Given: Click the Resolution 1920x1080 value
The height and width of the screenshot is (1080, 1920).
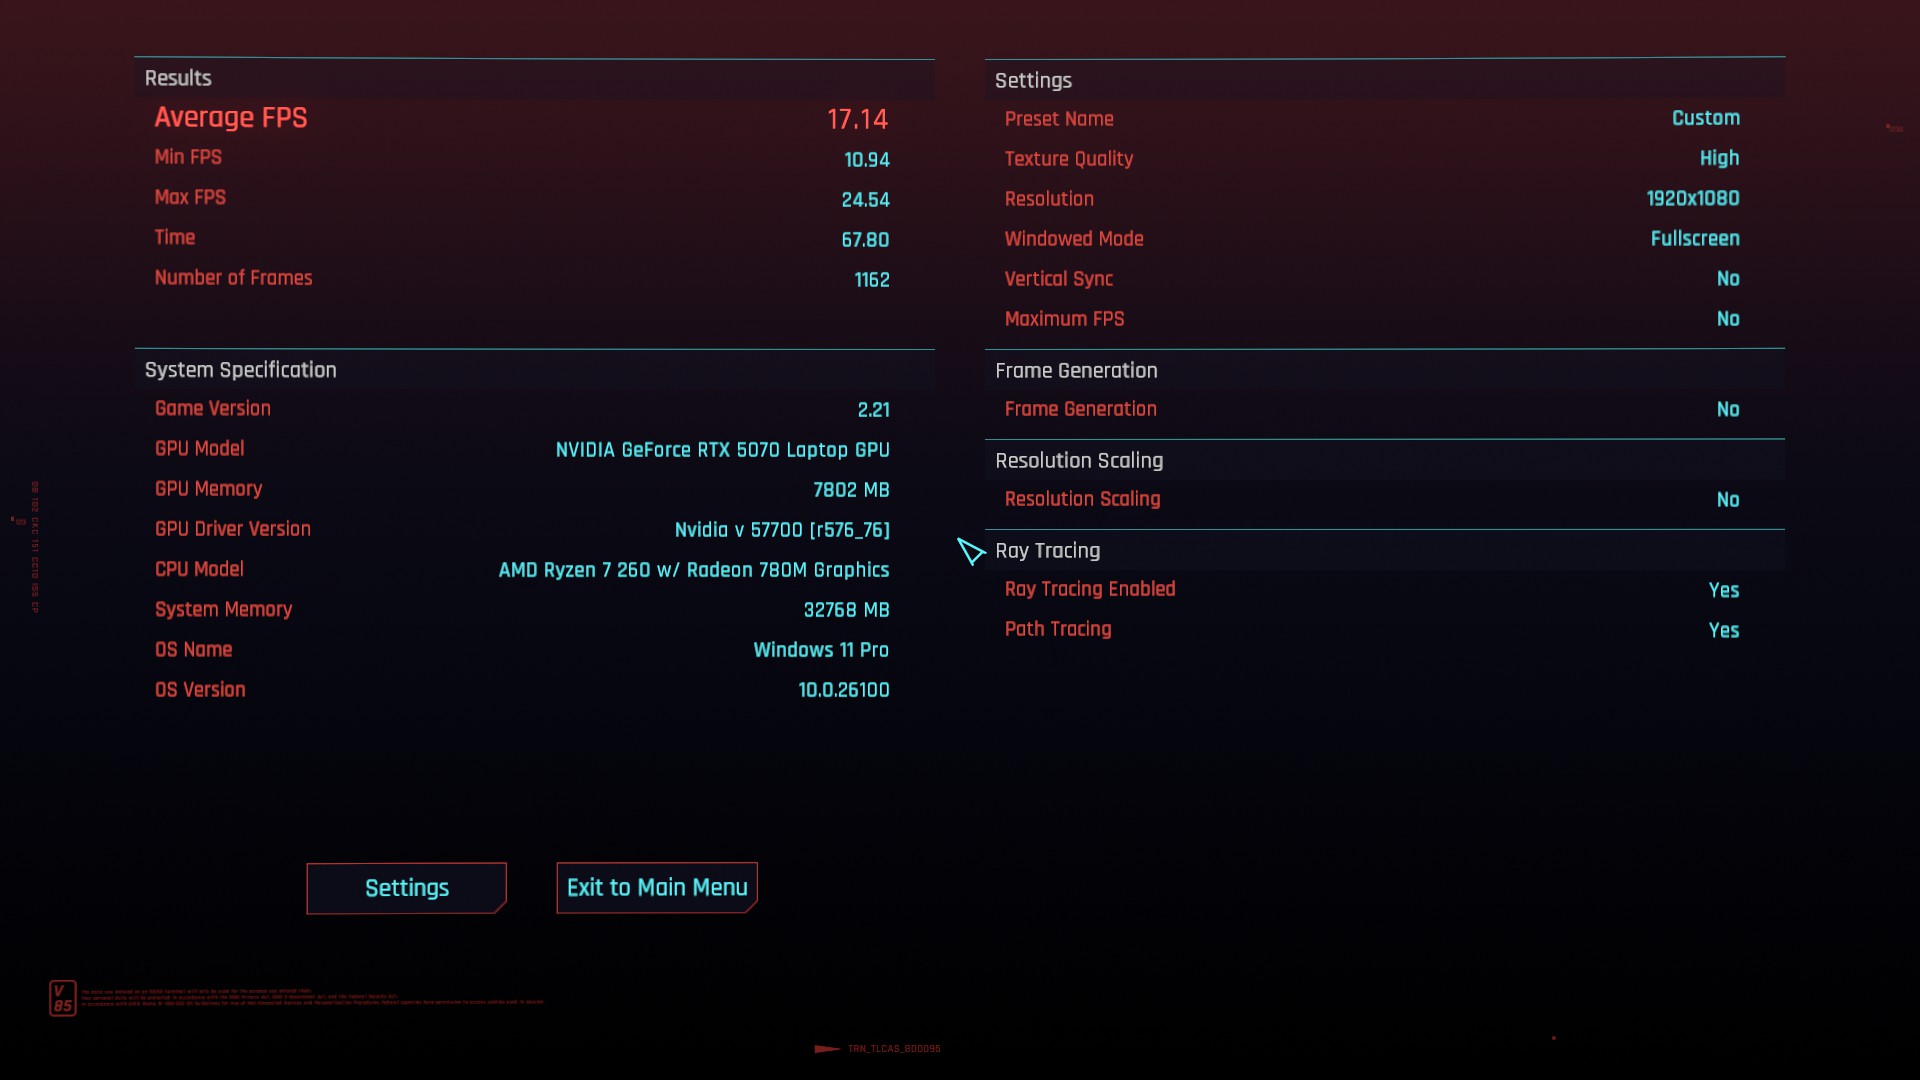Looking at the screenshot, I should 1692,199.
